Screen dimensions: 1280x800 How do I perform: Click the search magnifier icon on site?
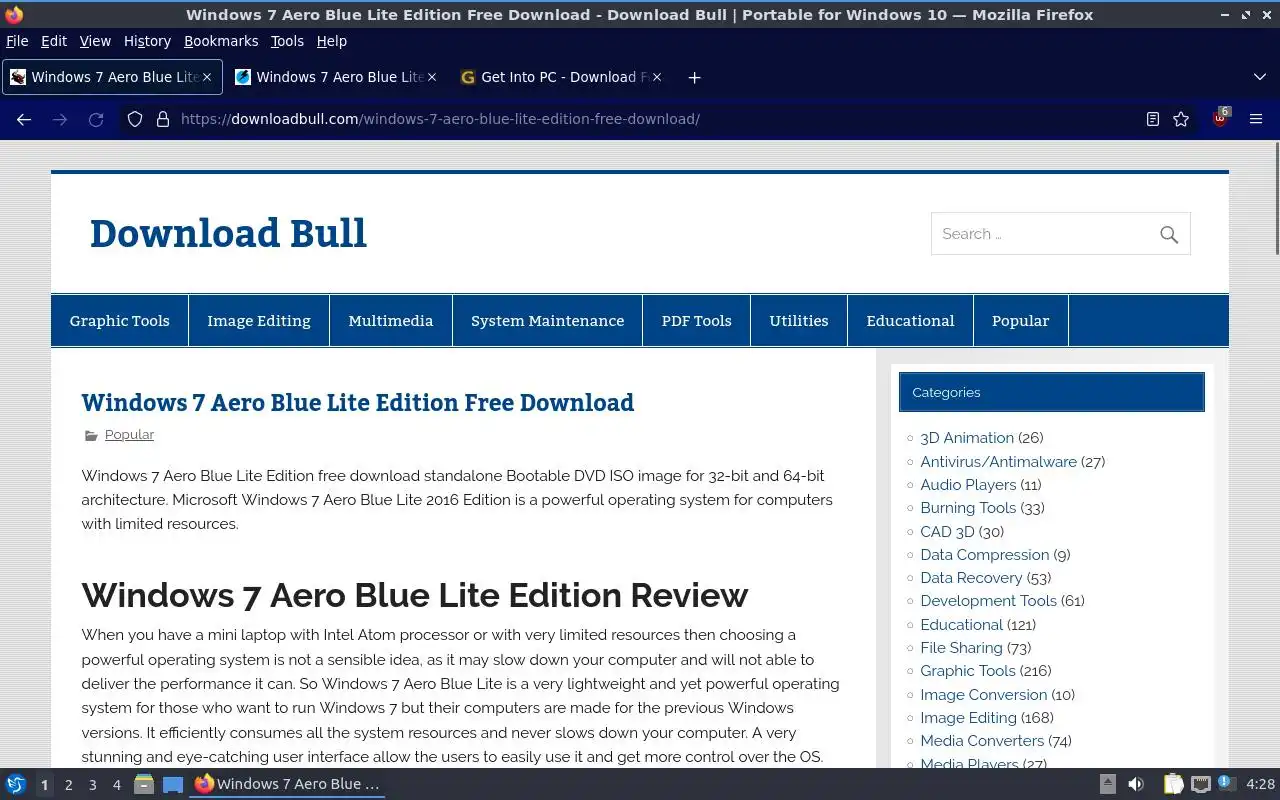pyautogui.click(x=1169, y=234)
